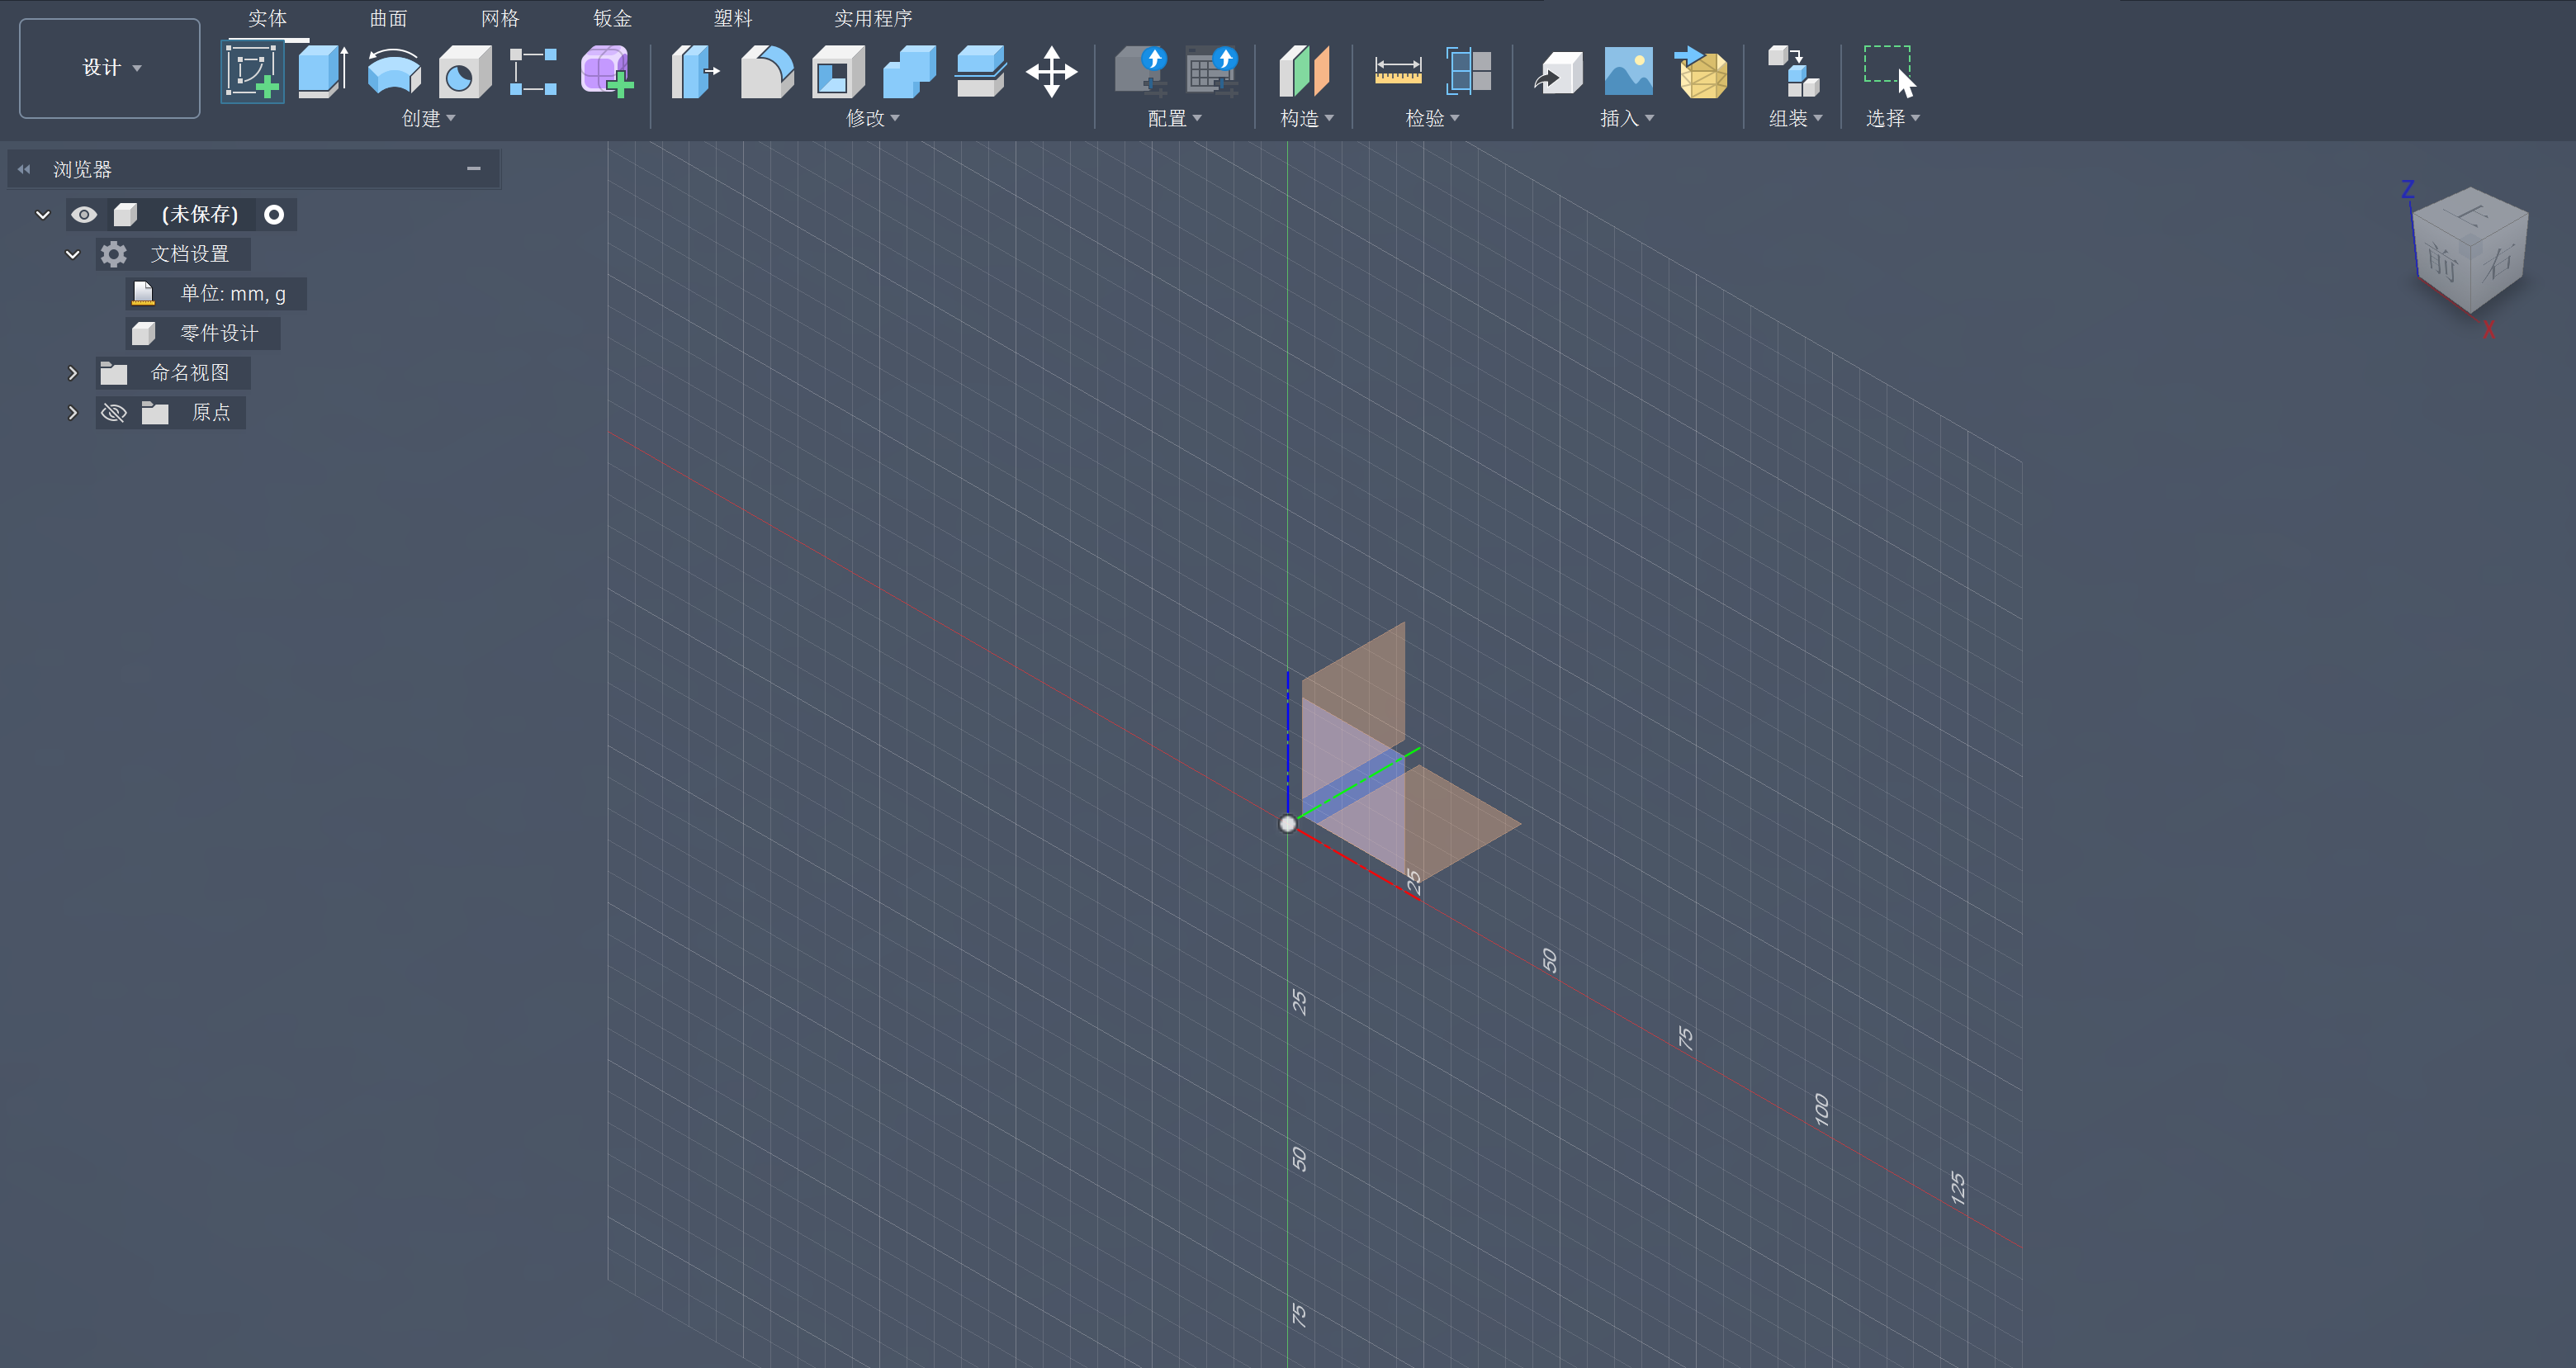Toggle visibility eye of unsaved document

click(84, 215)
